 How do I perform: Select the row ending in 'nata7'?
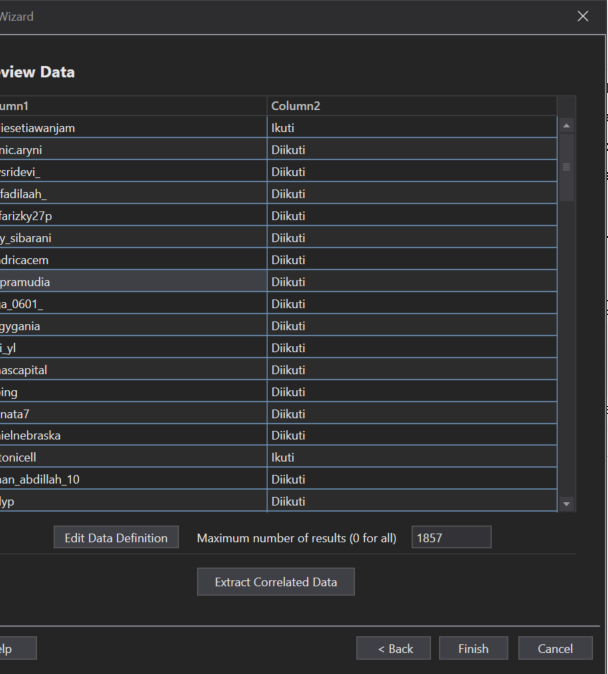[279, 414]
